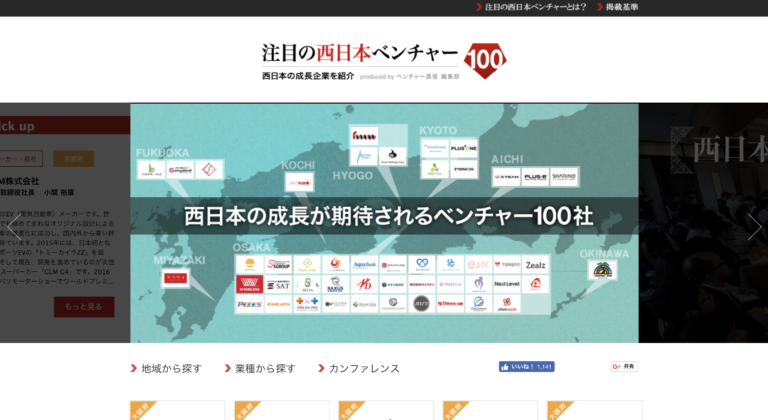This screenshot has width=768, height=420.
Task: Click the Zealz logo in Osaka grid
Action: coord(535,265)
